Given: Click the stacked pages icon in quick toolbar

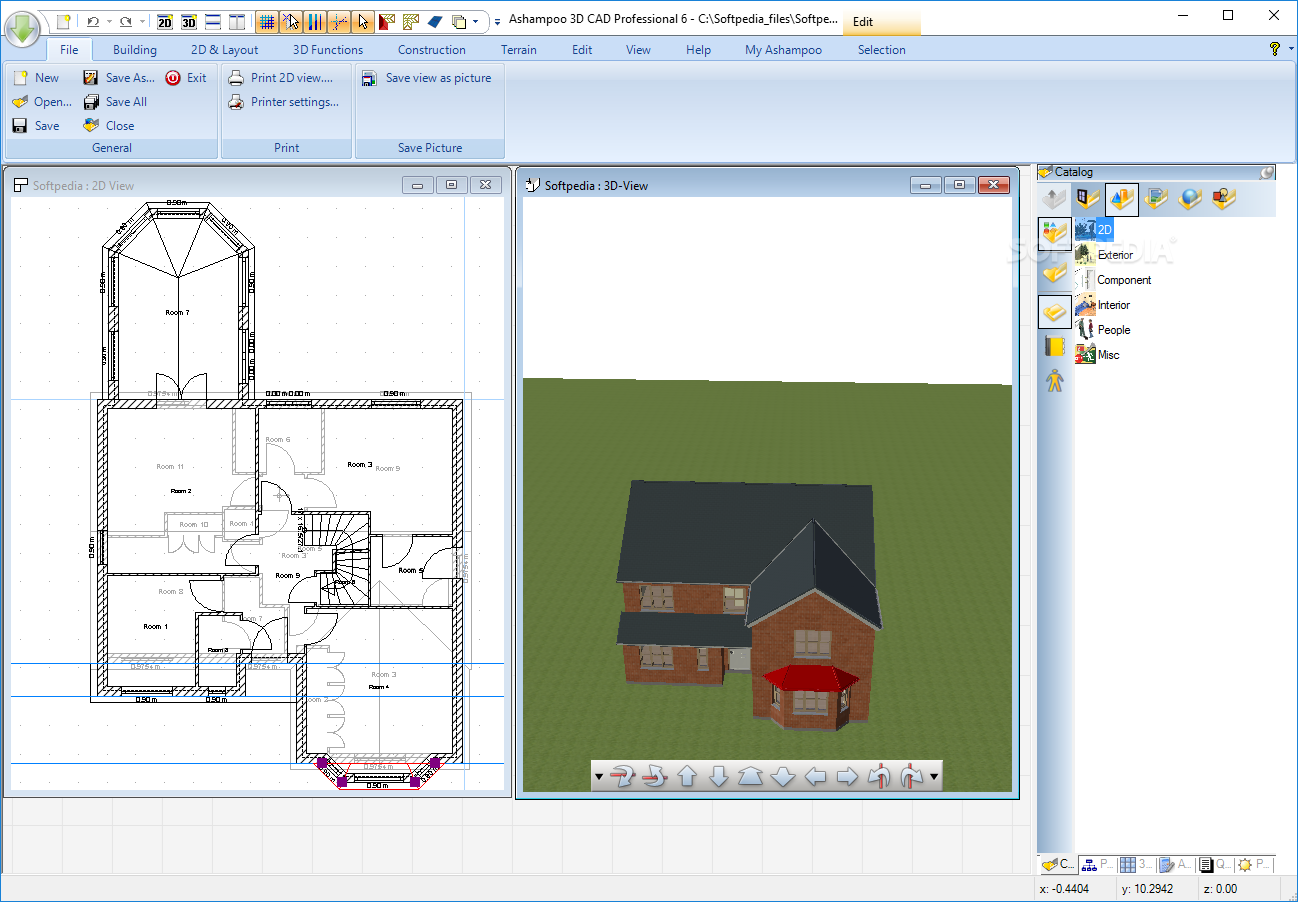Looking at the screenshot, I should click(x=459, y=21).
